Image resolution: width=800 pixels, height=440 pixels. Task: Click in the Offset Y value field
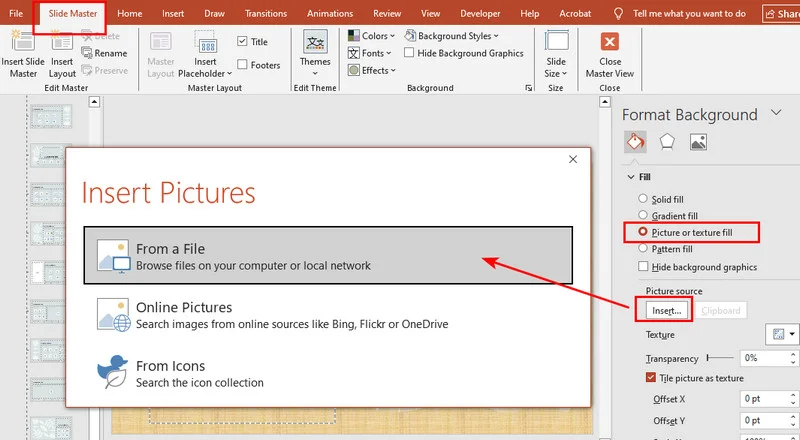pyautogui.click(x=764, y=421)
